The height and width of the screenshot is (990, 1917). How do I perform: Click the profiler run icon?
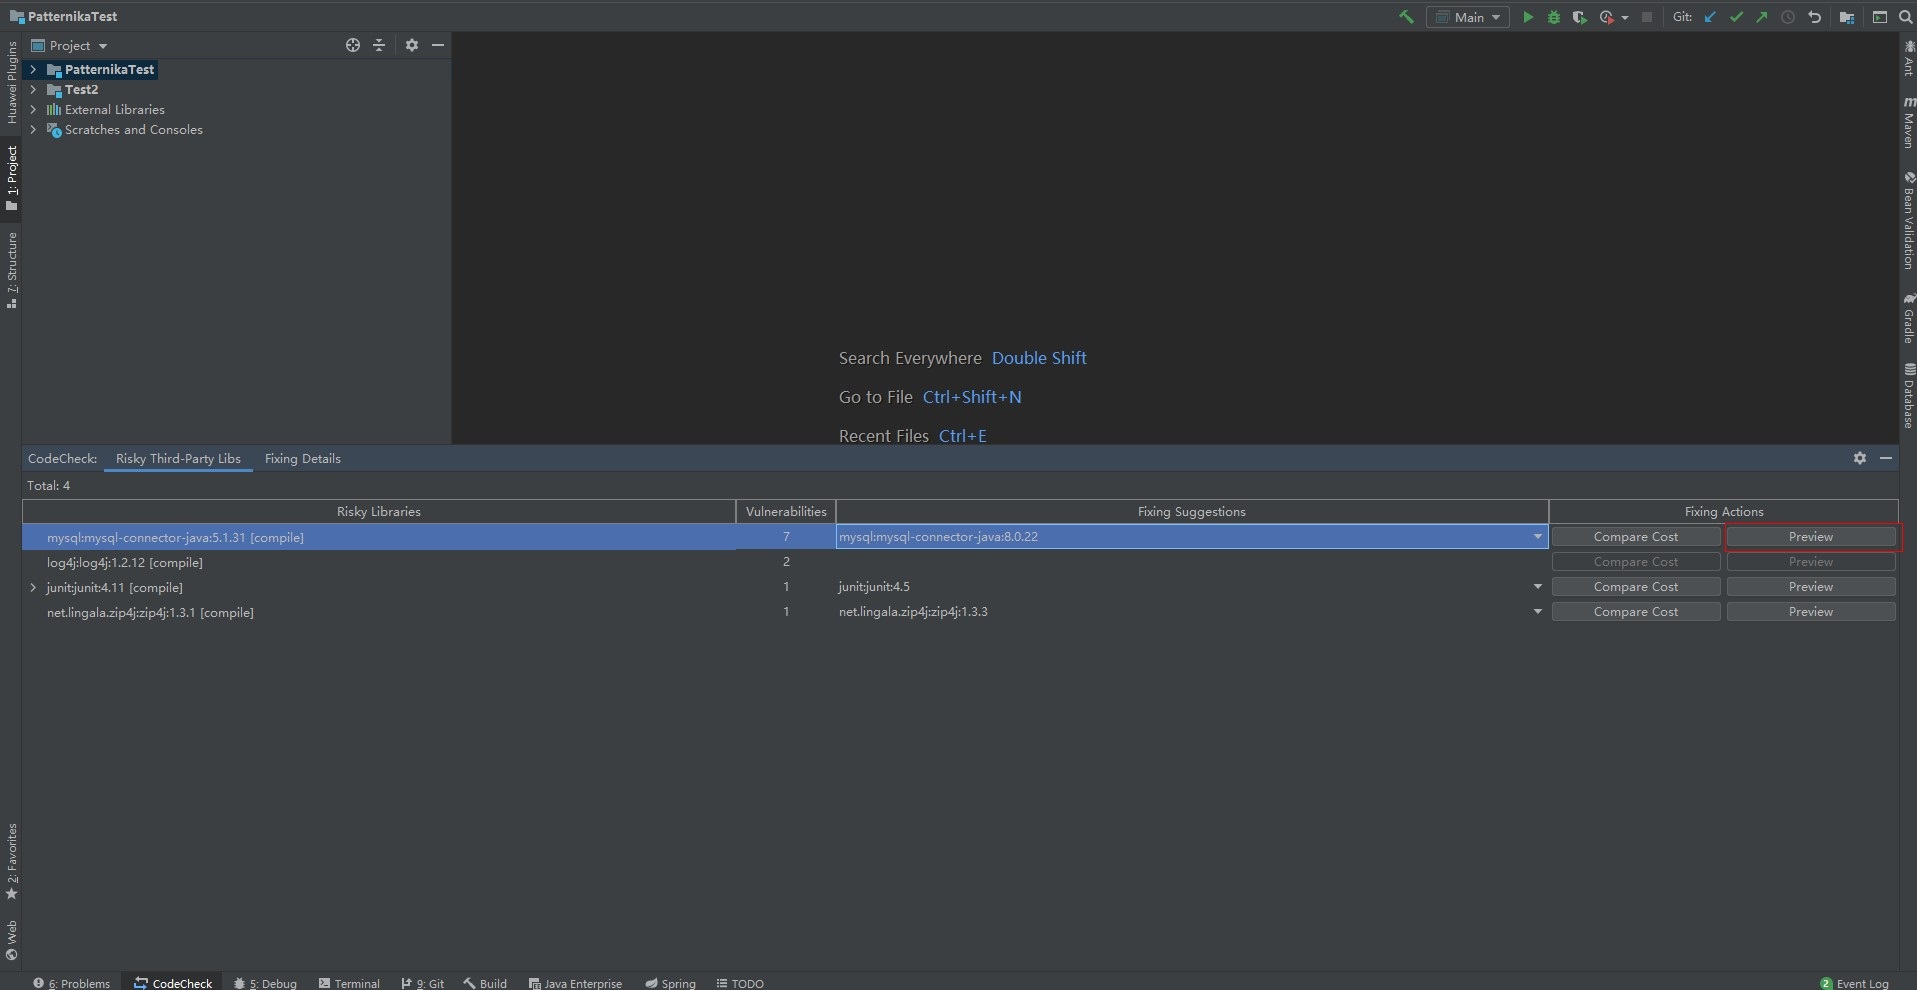click(x=1606, y=17)
